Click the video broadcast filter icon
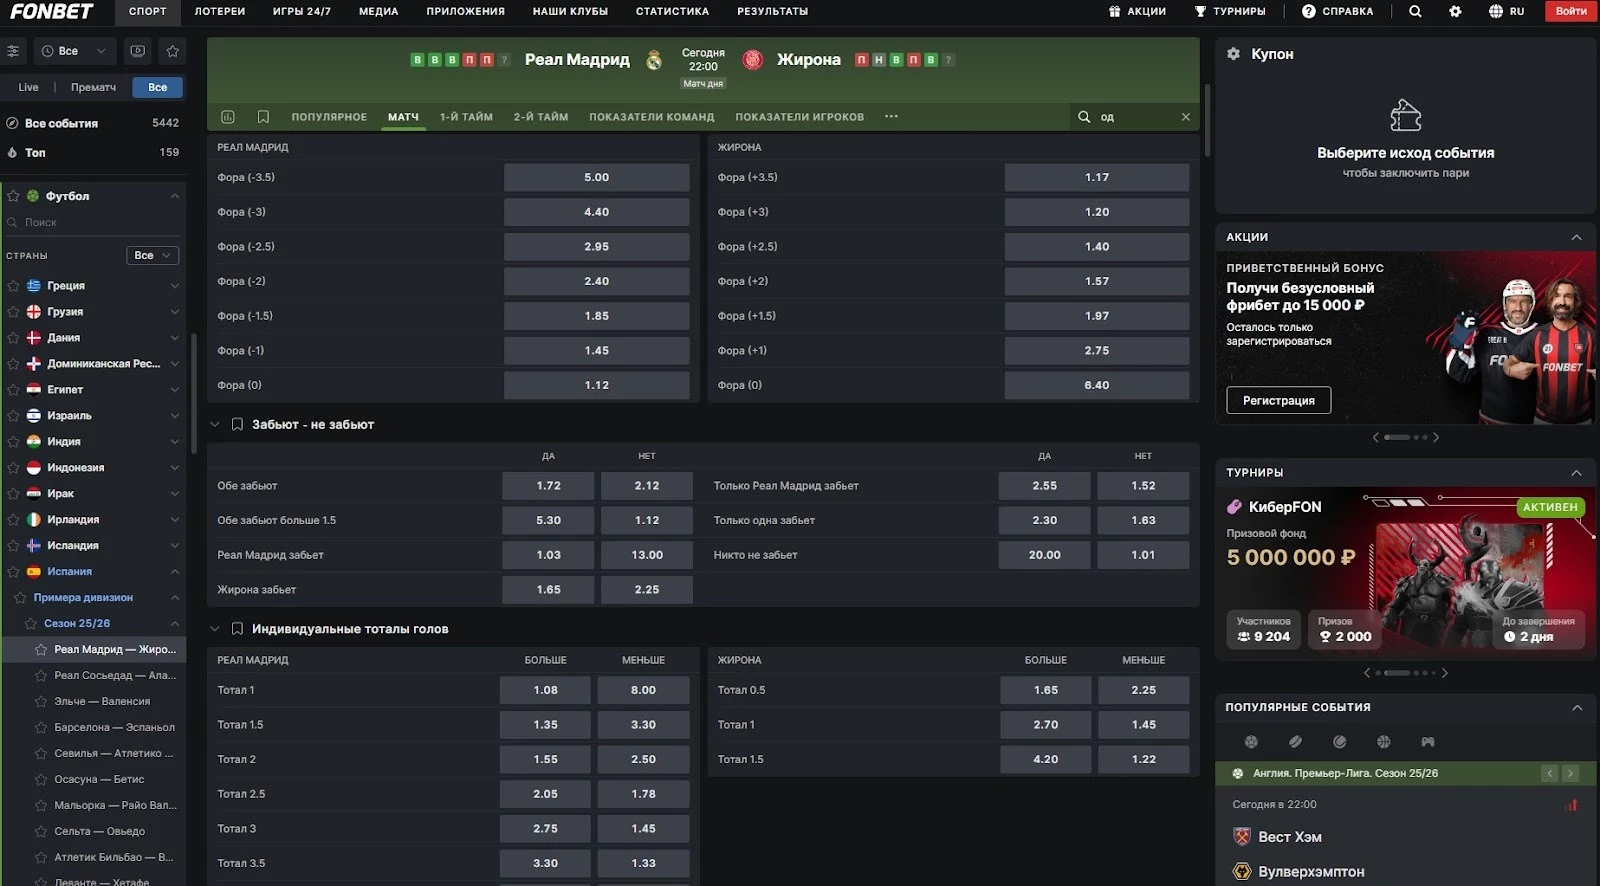This screenshot has height=886, width=1600. 138,51
